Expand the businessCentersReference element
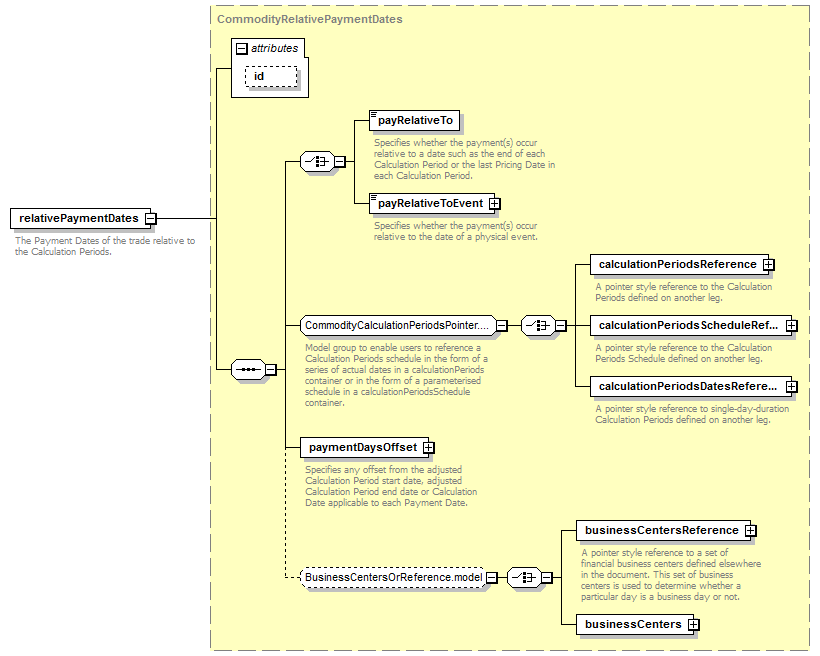The height and width of the screenshot is (656, 820). coord(750,530)
